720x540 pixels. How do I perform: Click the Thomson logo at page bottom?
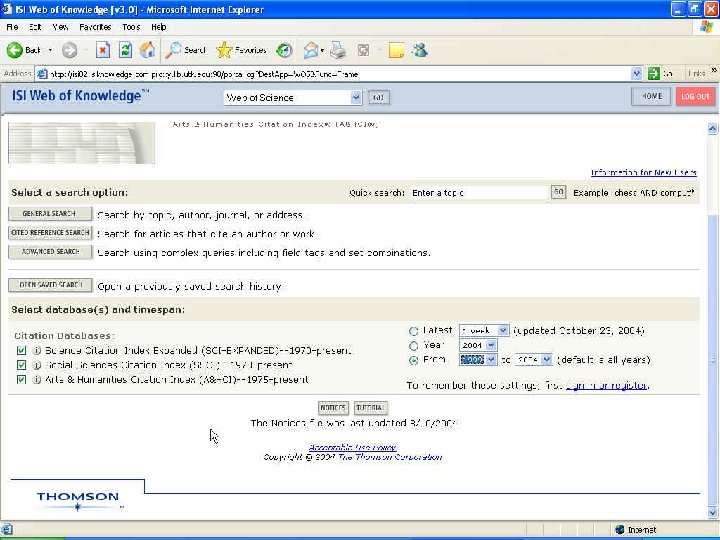(x=78, y=500)
